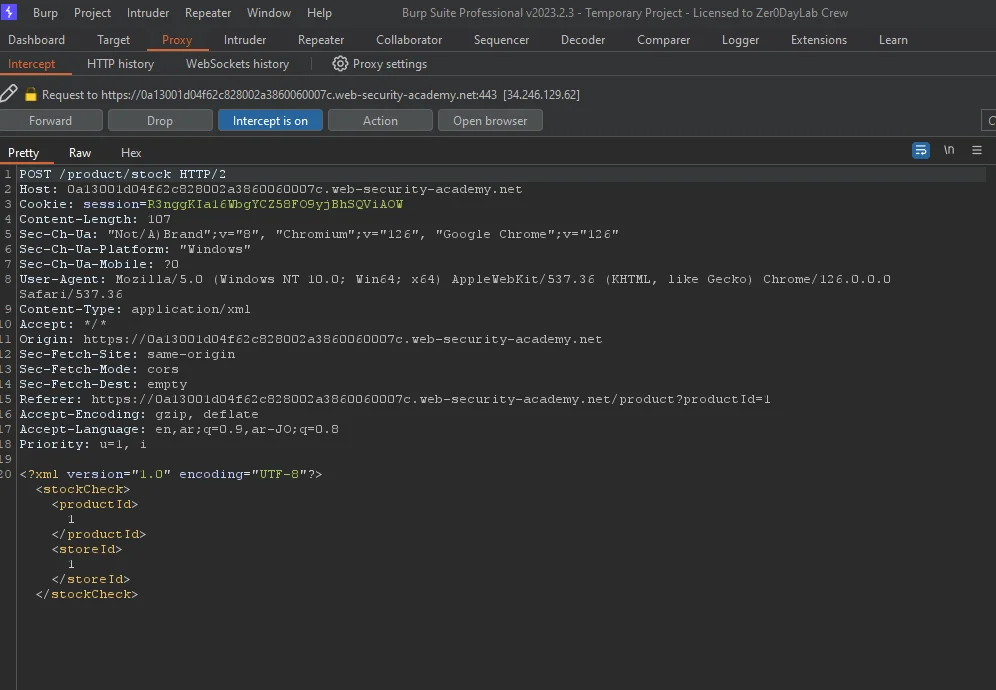
Task: Open the Project menu
Action: (92, 13)
